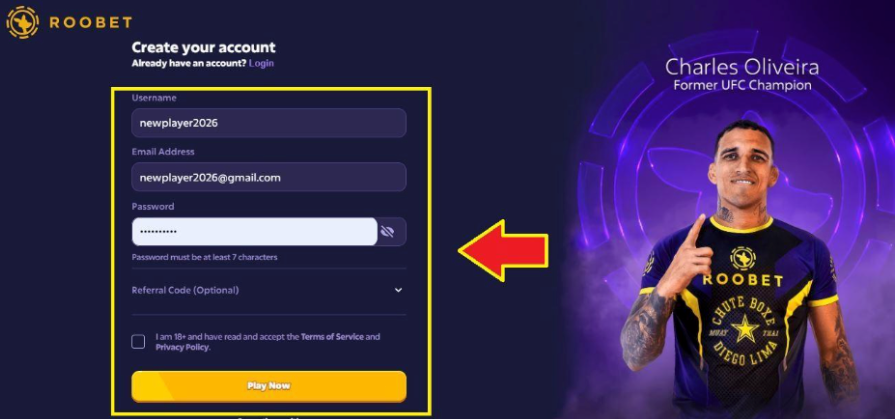Open the Referral Code (Optional) section
The width and height of the screenshot is (895, 419).
(269, 290)
